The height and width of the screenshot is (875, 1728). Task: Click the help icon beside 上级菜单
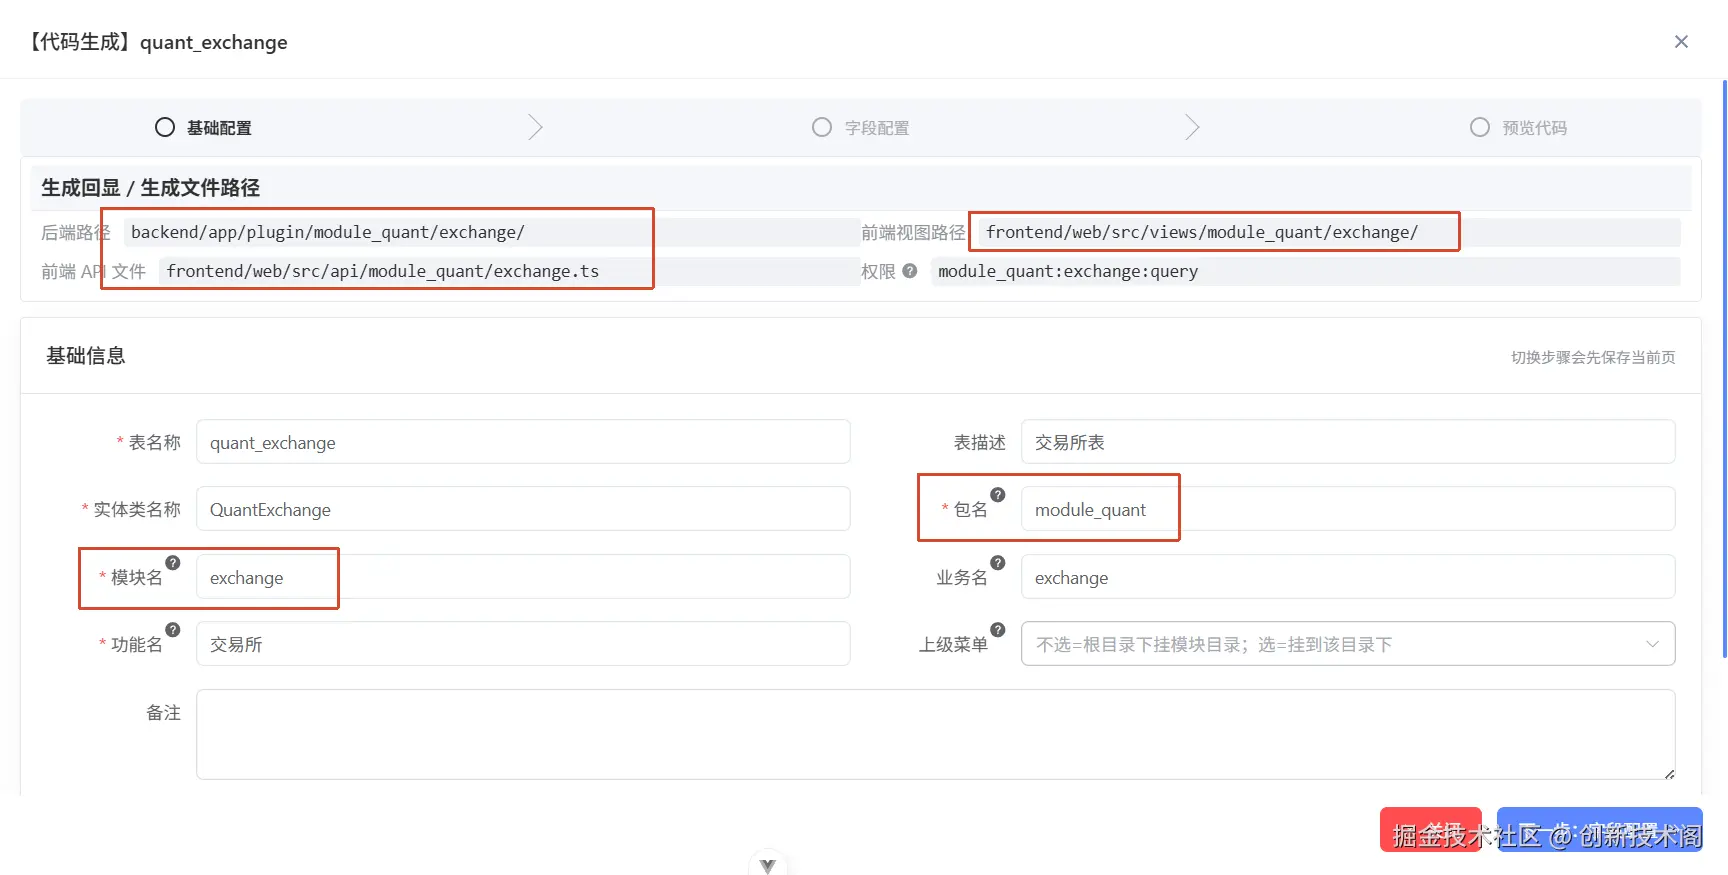tap(998, 630)
